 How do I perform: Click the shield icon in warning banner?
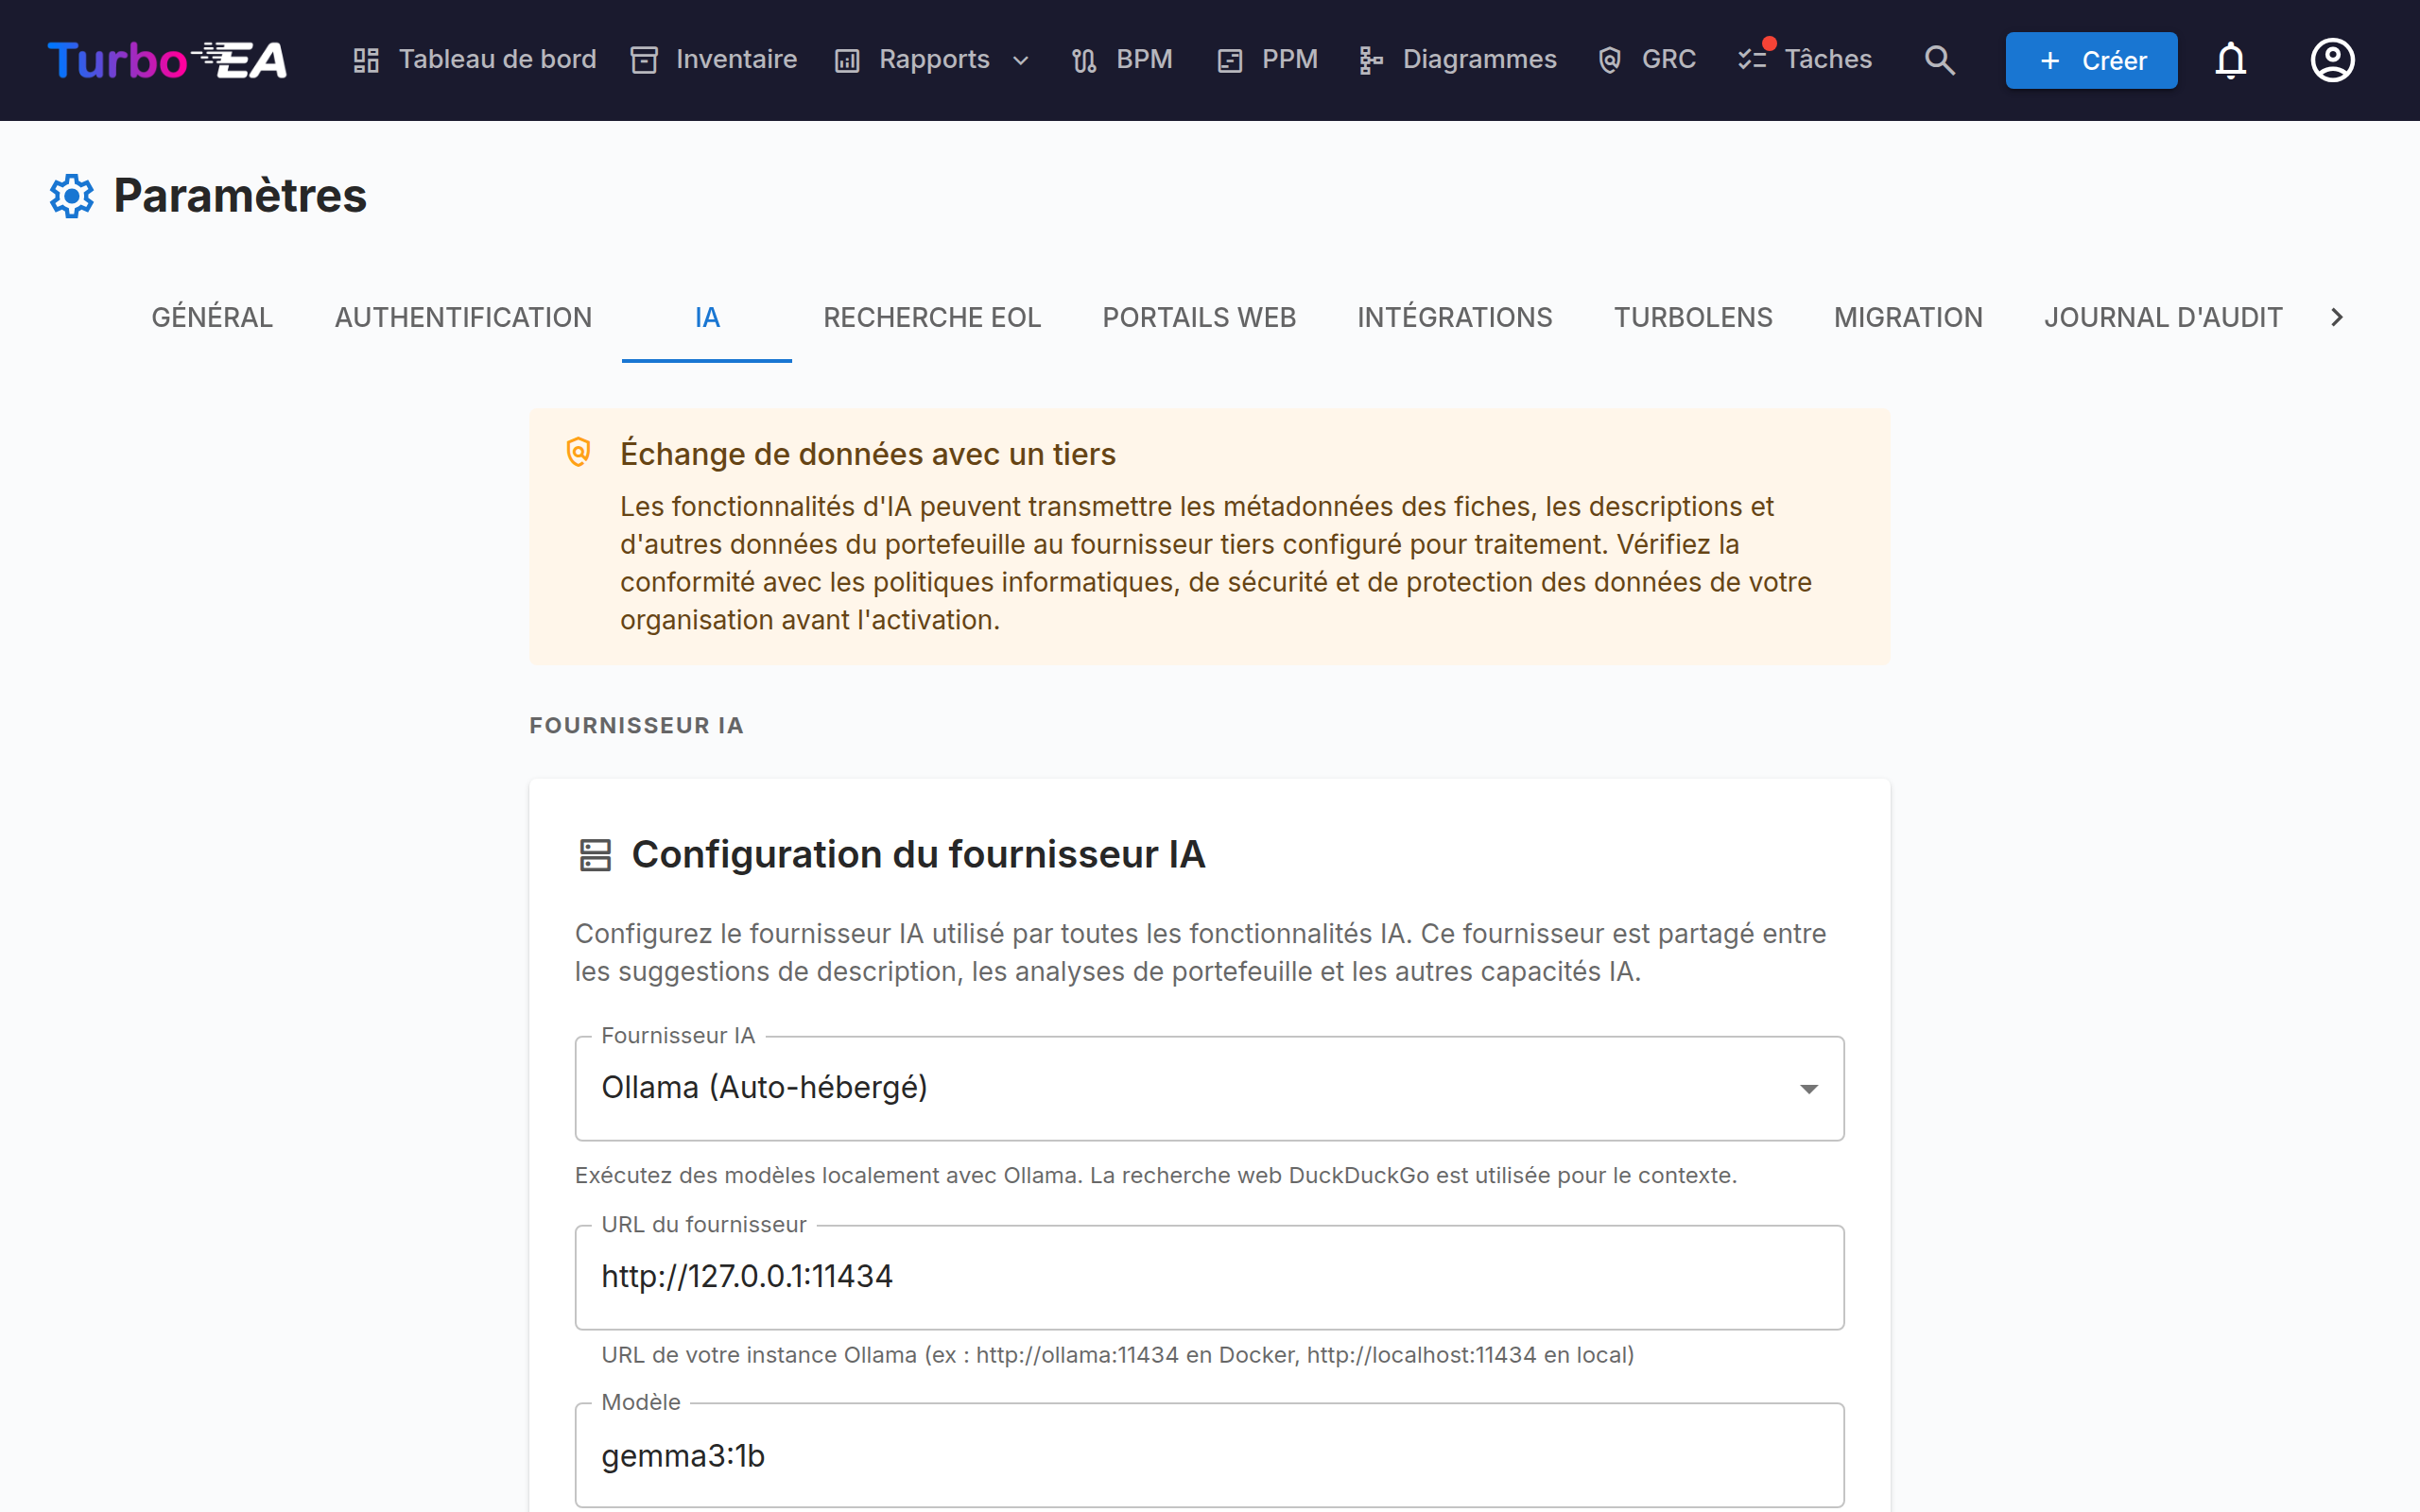(578, 452)
